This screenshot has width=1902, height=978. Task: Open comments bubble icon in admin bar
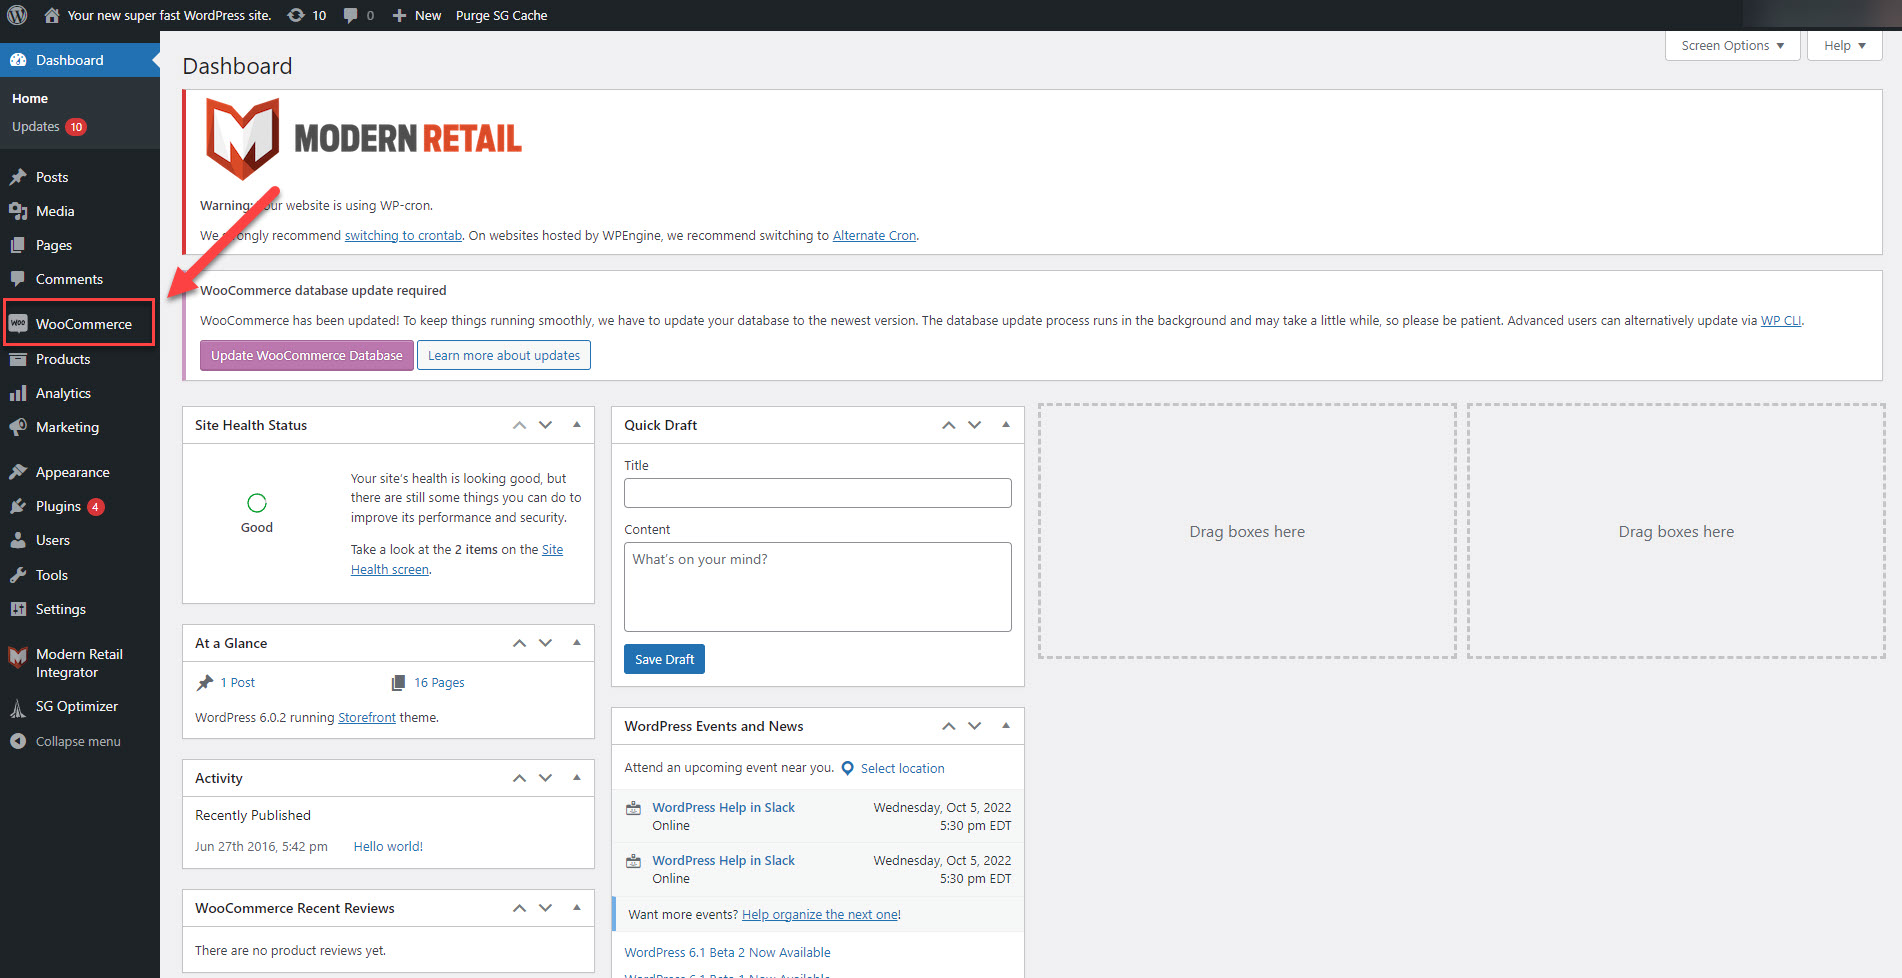[351, 15]
